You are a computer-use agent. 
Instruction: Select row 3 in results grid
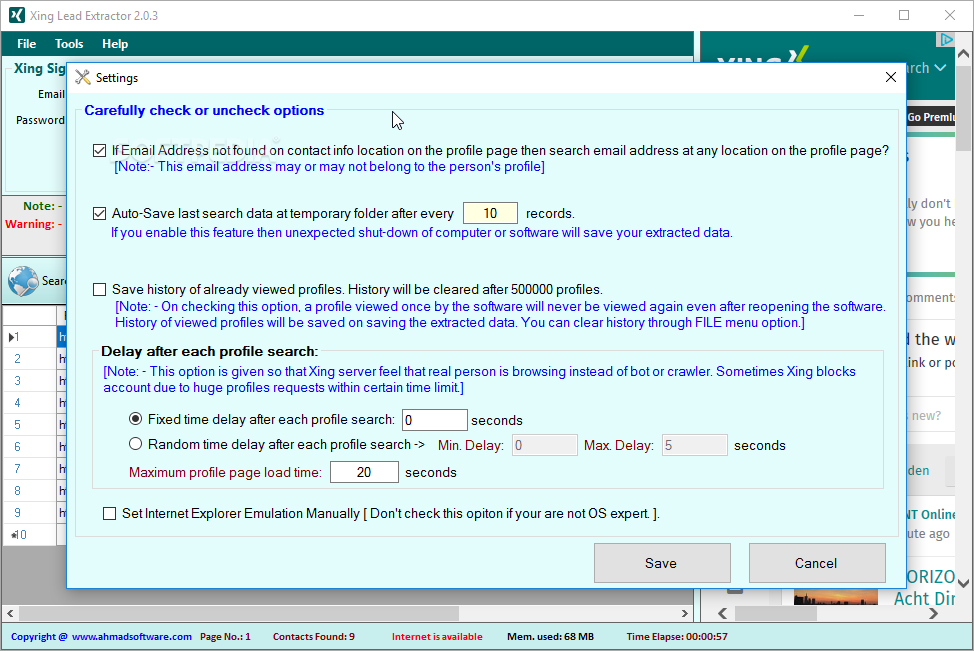pyautogui.click(x=30, y=381)
